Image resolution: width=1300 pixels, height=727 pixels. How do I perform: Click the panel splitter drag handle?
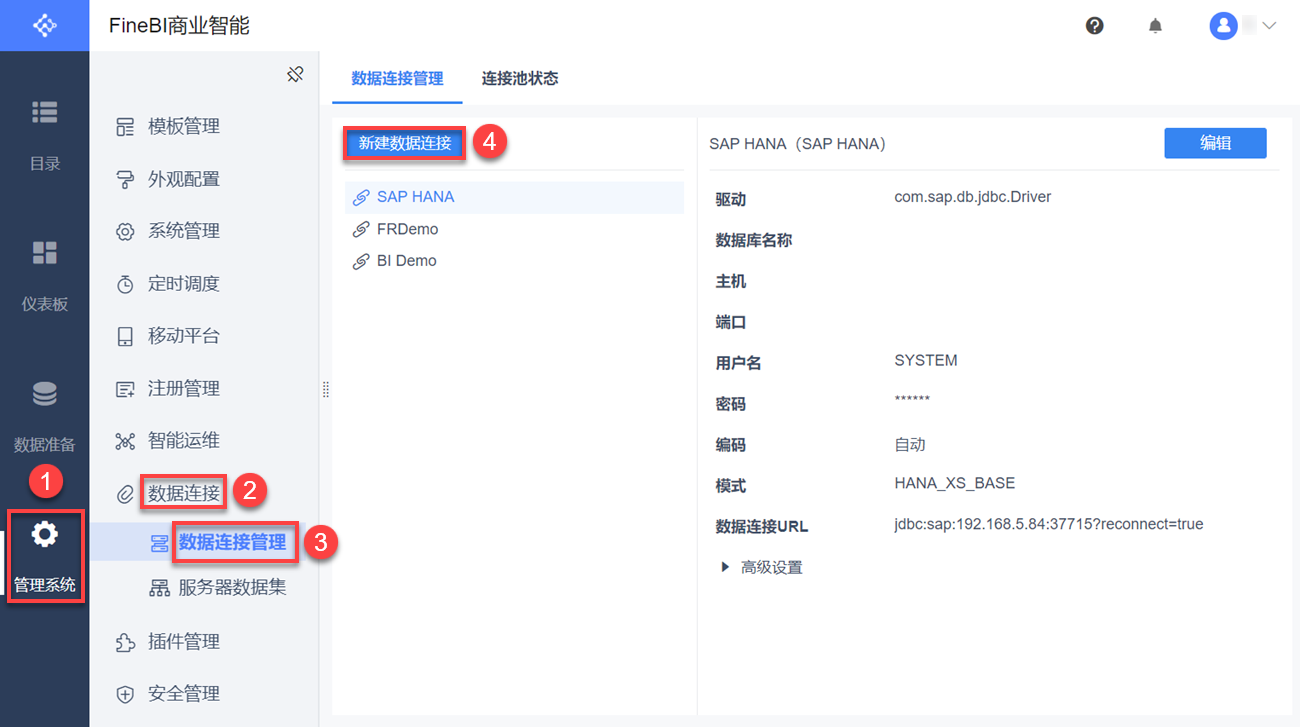pyautogui.click(x=325, y=390)
